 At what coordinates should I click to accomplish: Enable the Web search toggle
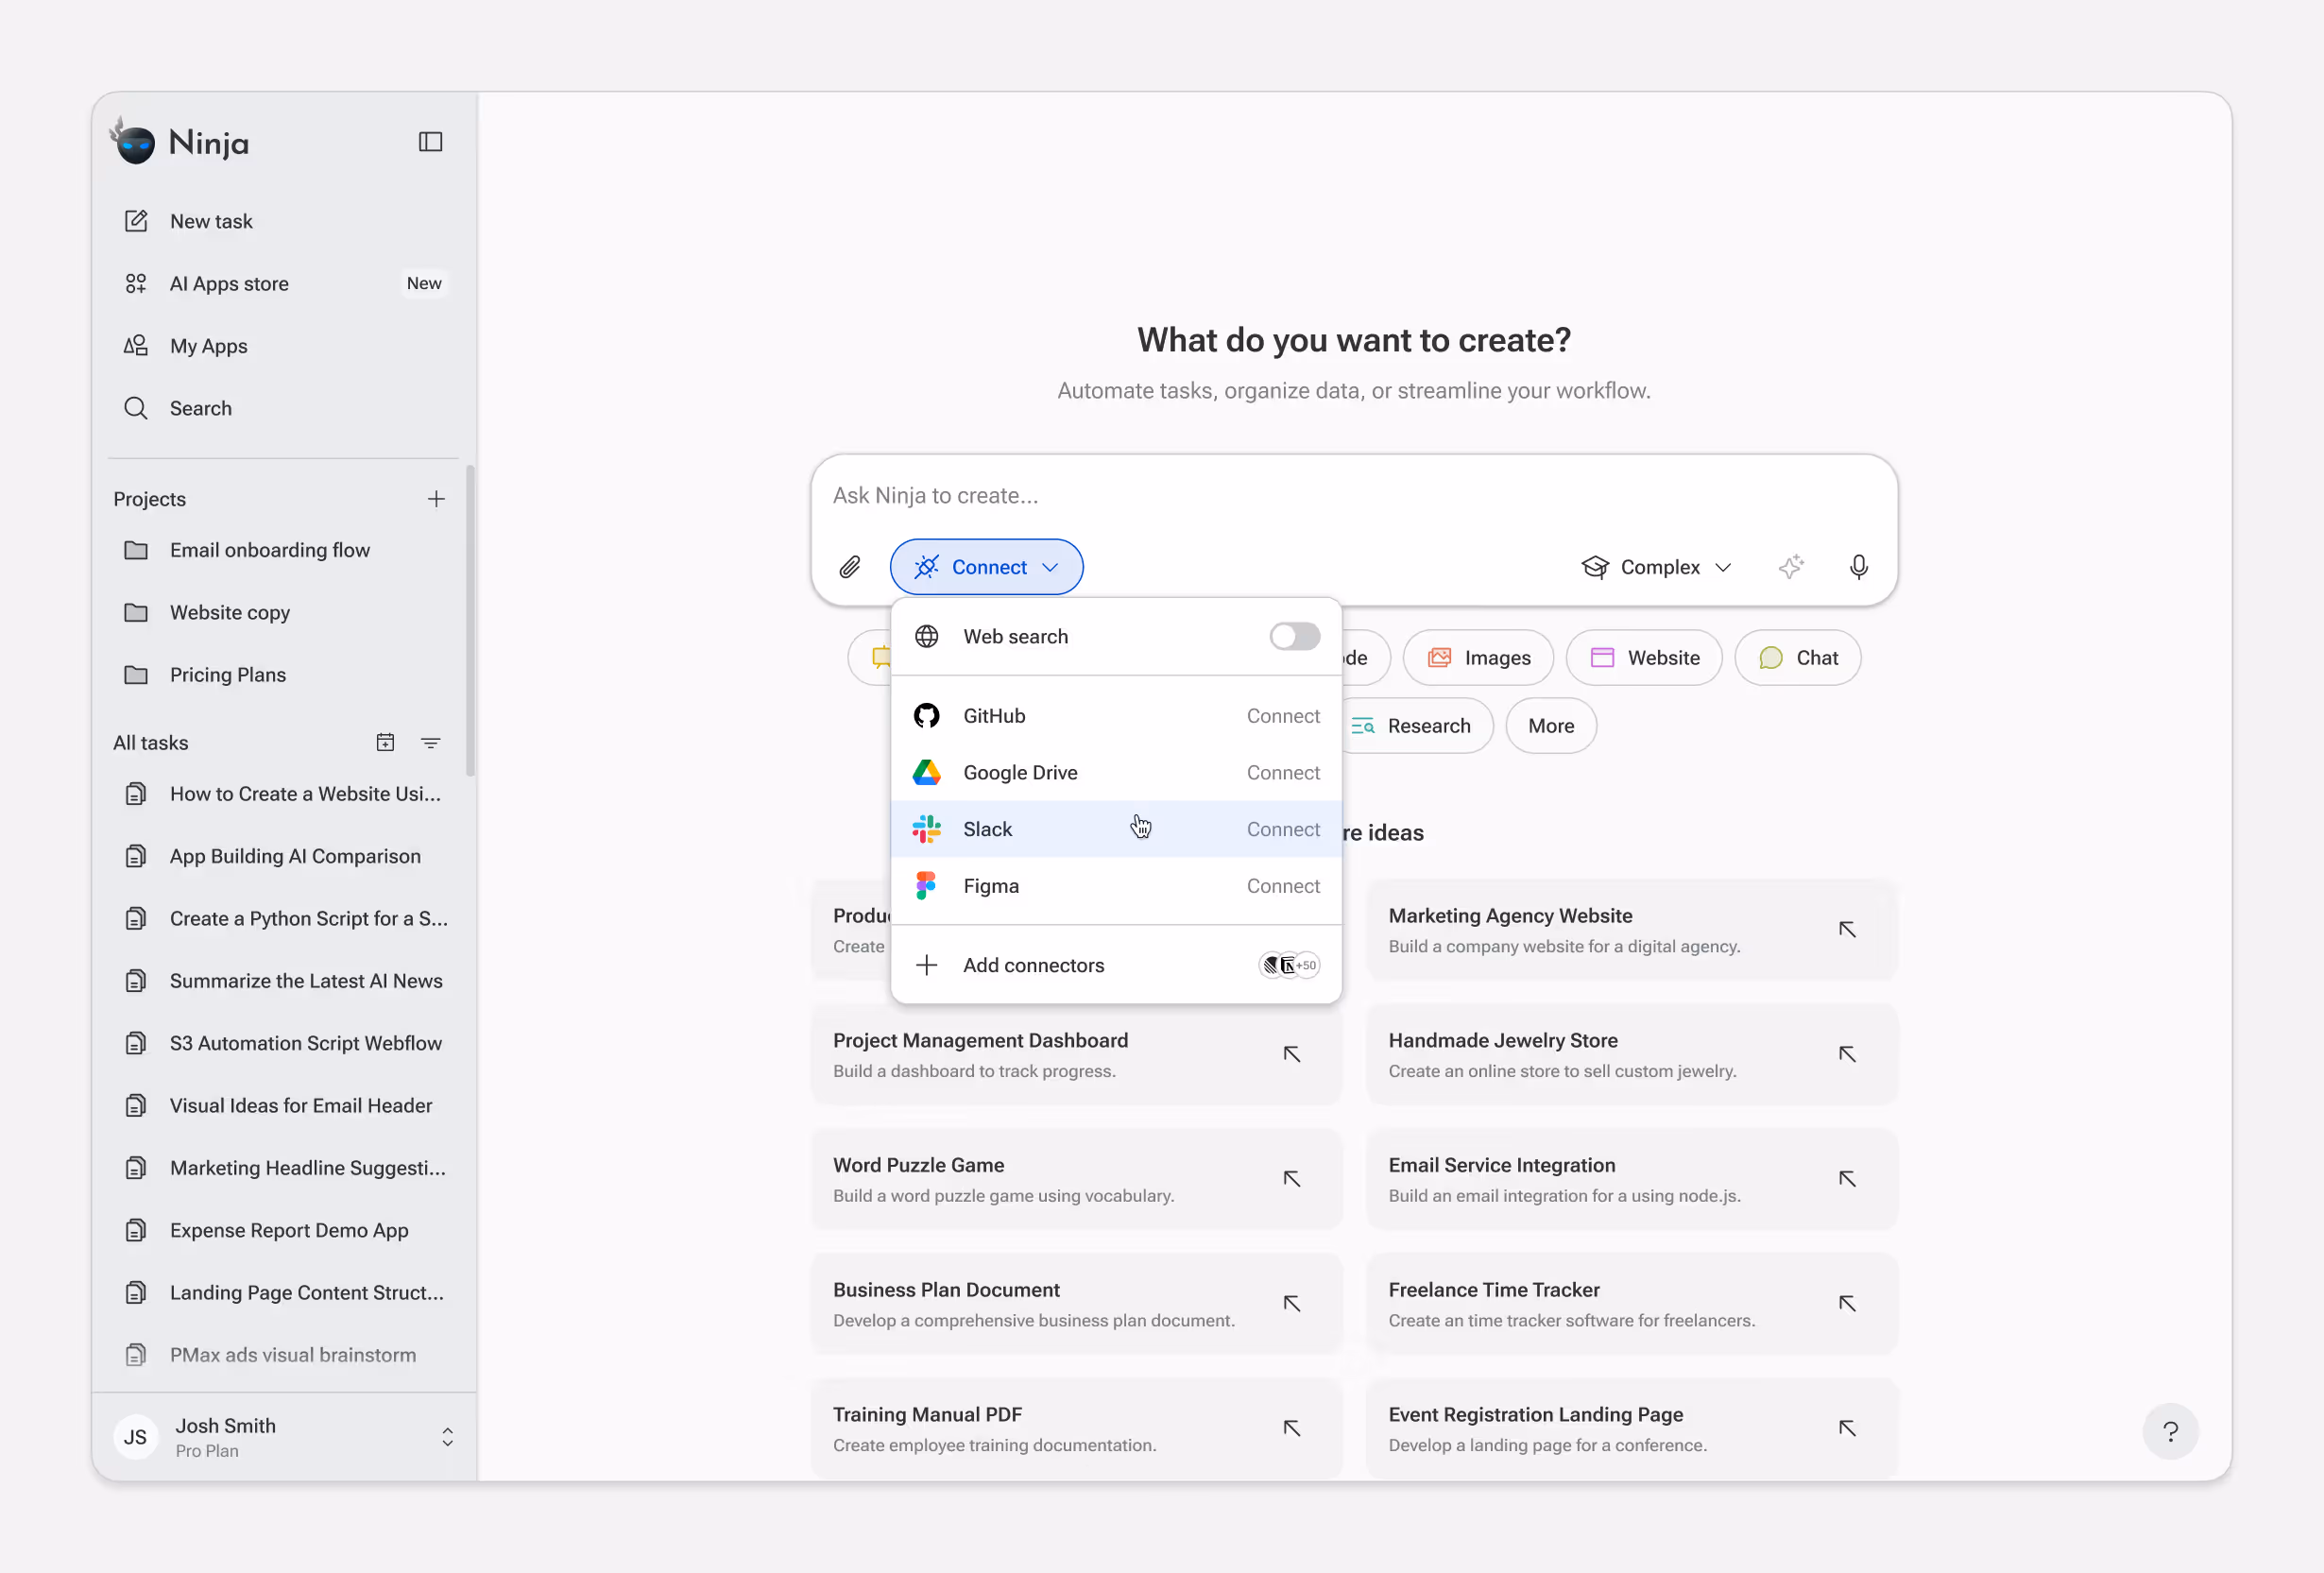pyautogui.click(x=1294, y=636)
